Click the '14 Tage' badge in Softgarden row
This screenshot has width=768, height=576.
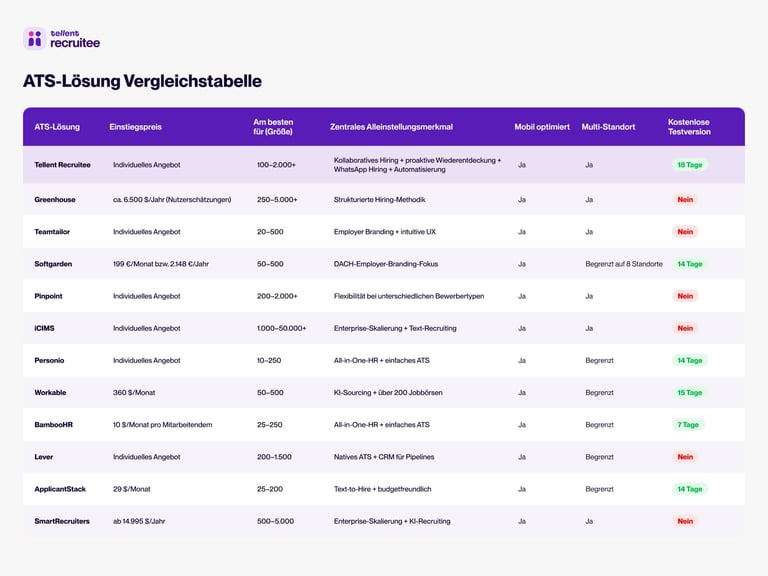(x=690, y=264)
